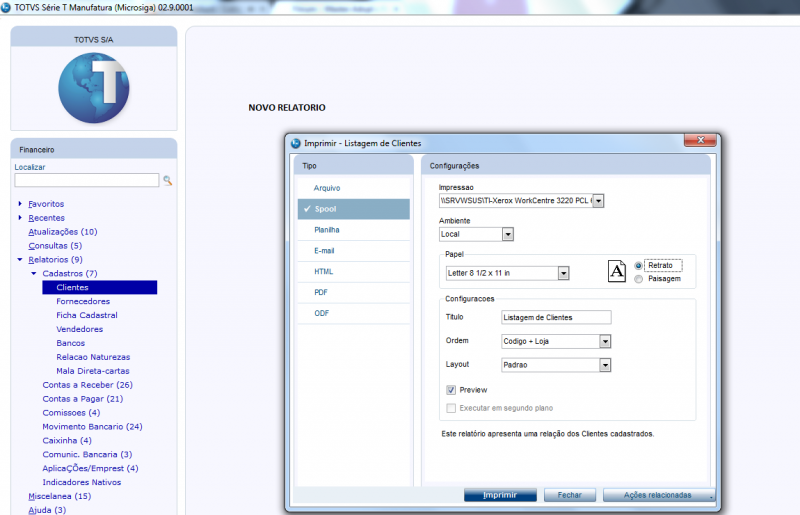Click the TOTVS app icon in main title bar
Image resolution: width=800 pixels, height=515 pixels.
coord(6,7)
